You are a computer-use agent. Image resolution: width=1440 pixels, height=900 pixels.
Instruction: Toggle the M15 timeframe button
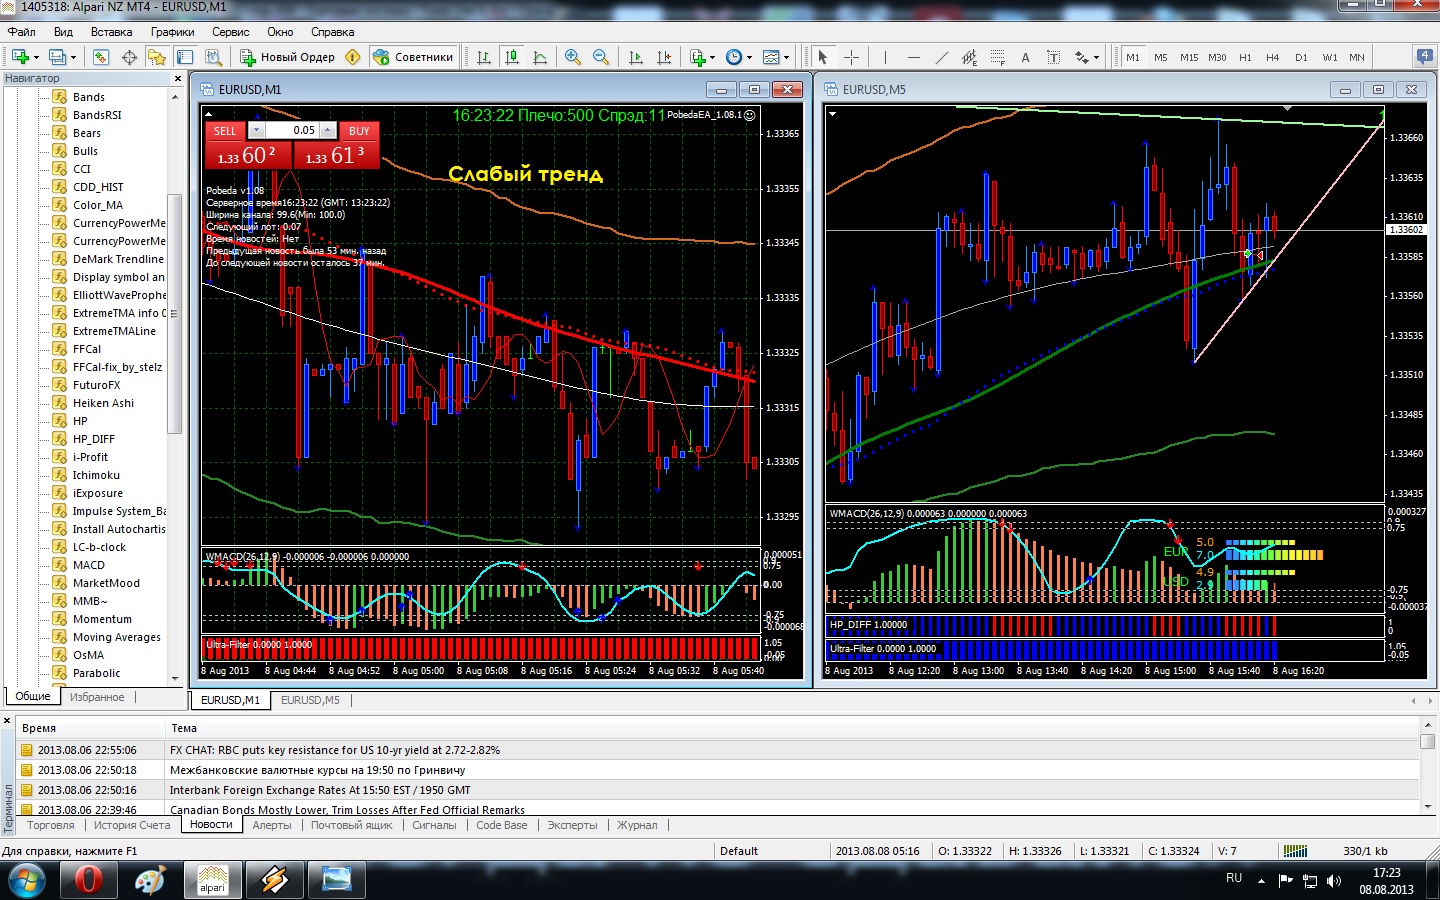coord(1188,57)
